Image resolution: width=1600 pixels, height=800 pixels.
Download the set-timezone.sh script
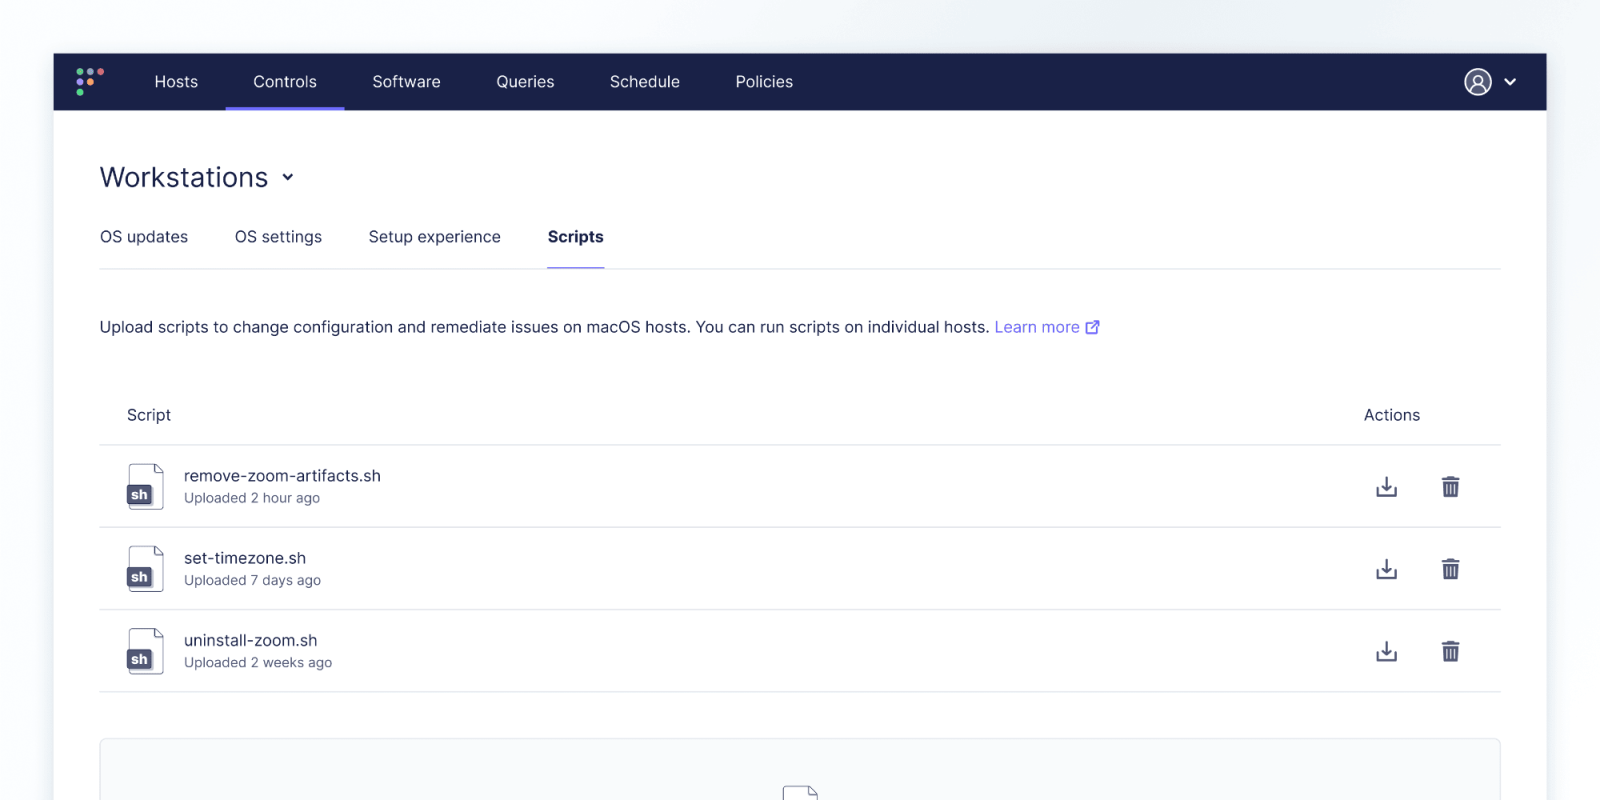(1386, 569)
